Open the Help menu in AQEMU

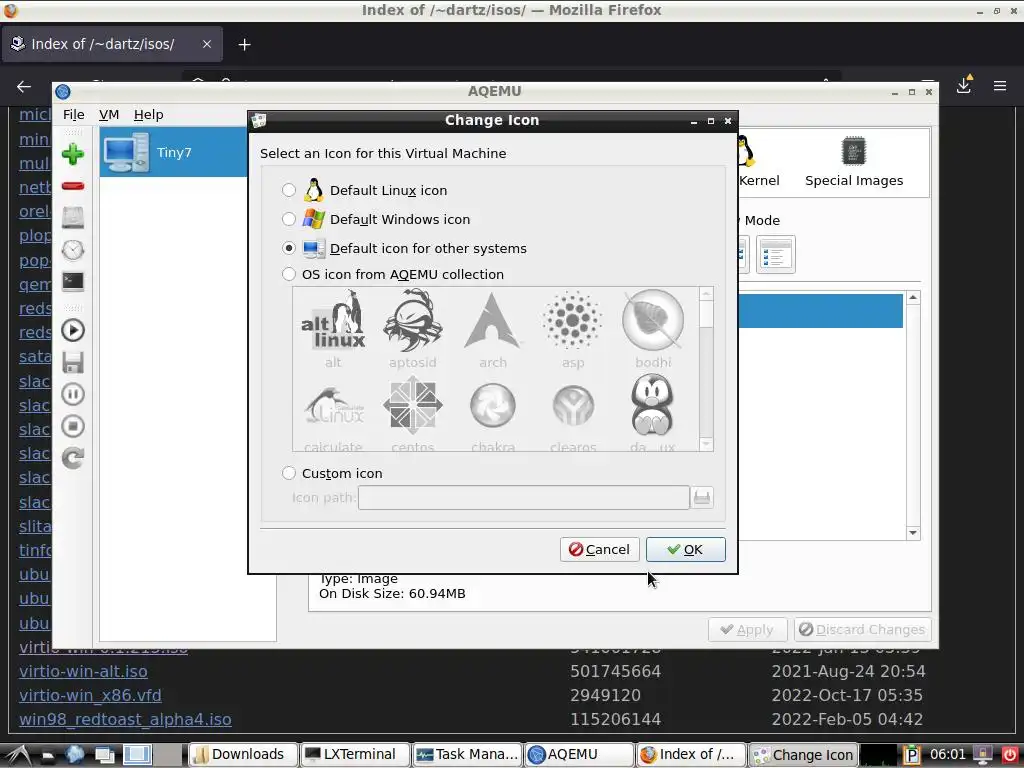[x=148, y=114]
